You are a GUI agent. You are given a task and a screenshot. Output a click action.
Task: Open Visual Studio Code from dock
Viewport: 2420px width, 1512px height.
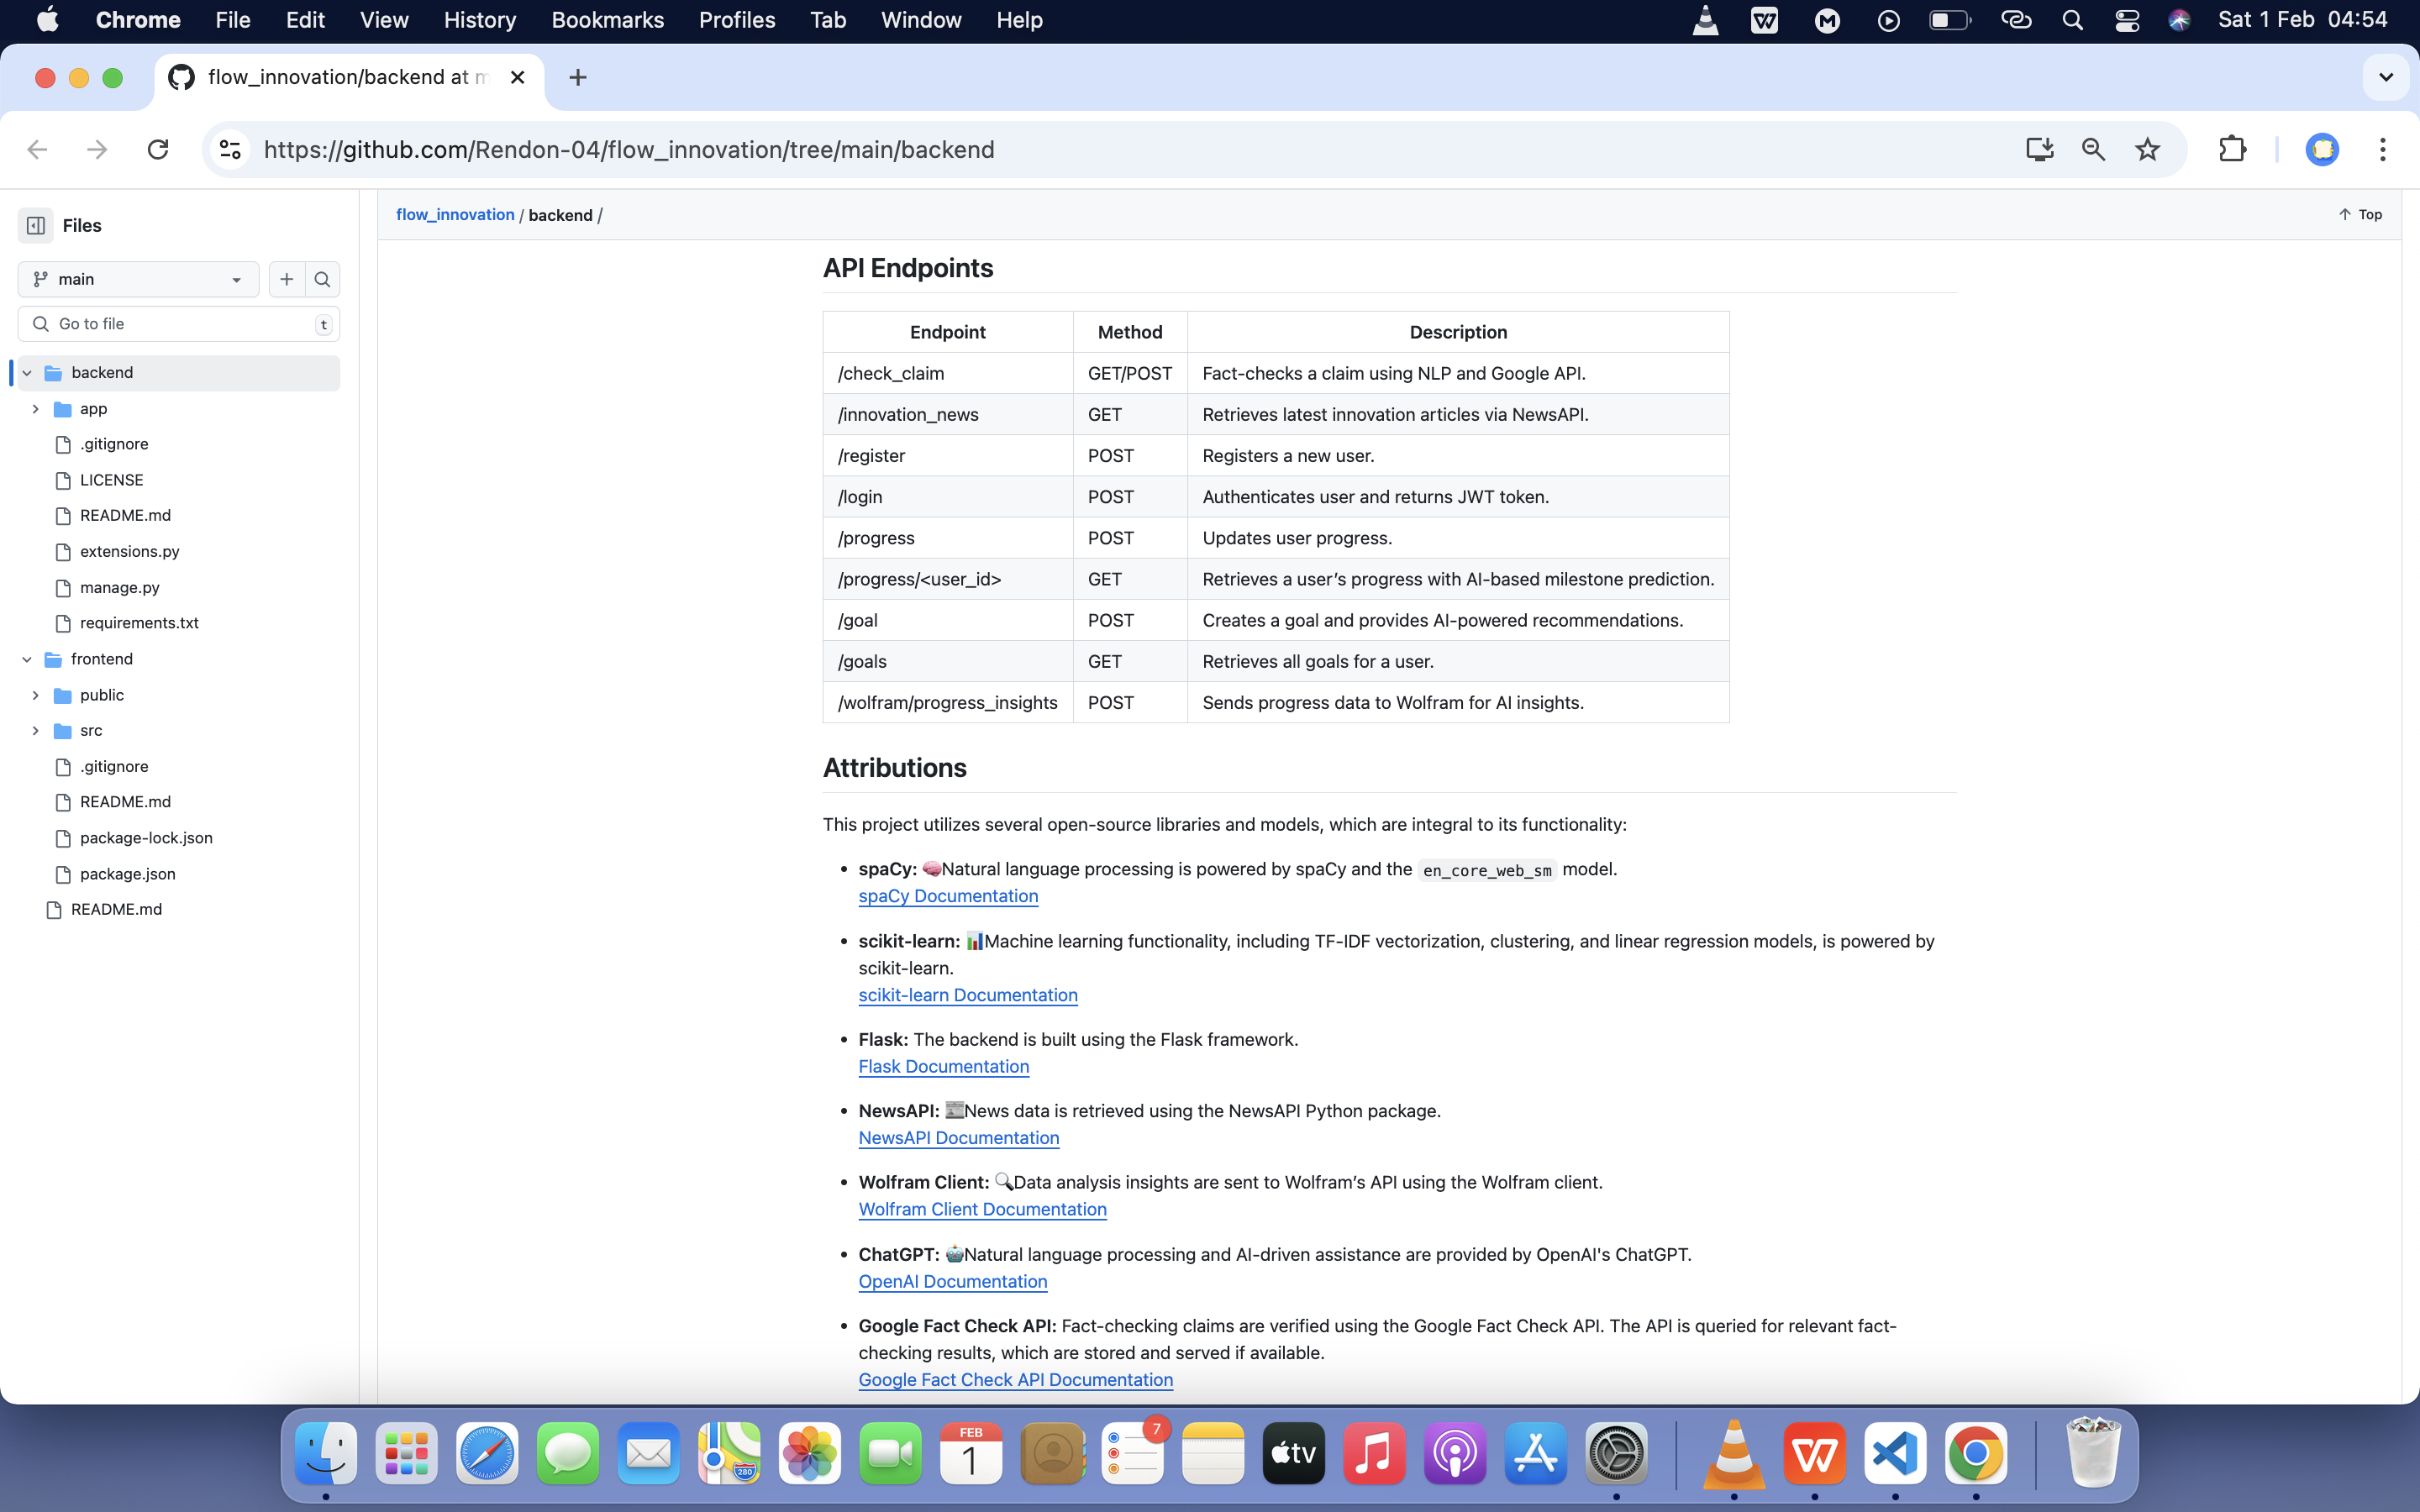[x=1895, y=1453]
